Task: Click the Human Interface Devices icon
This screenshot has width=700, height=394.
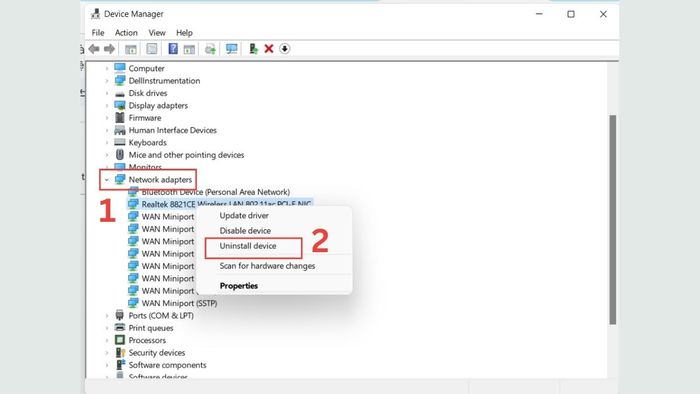Action: tap(120, 130)
